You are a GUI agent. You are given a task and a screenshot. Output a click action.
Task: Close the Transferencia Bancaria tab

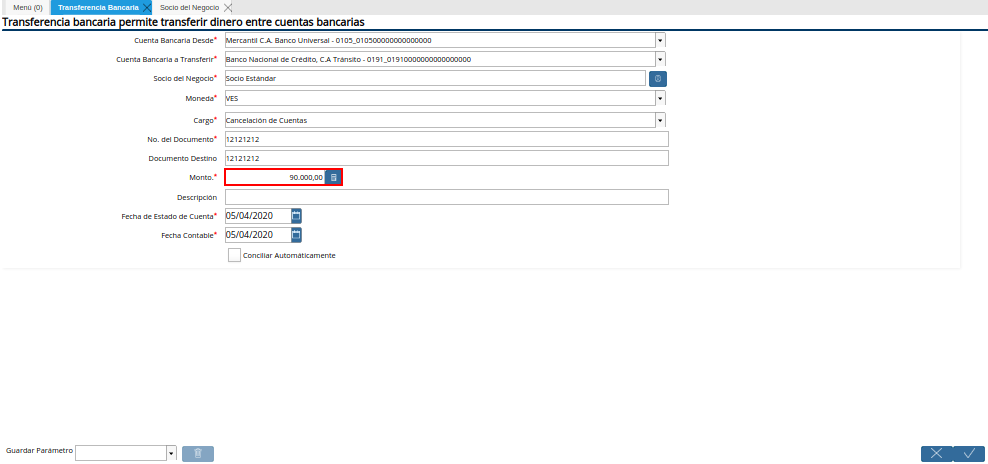click(x=147, y=8)
